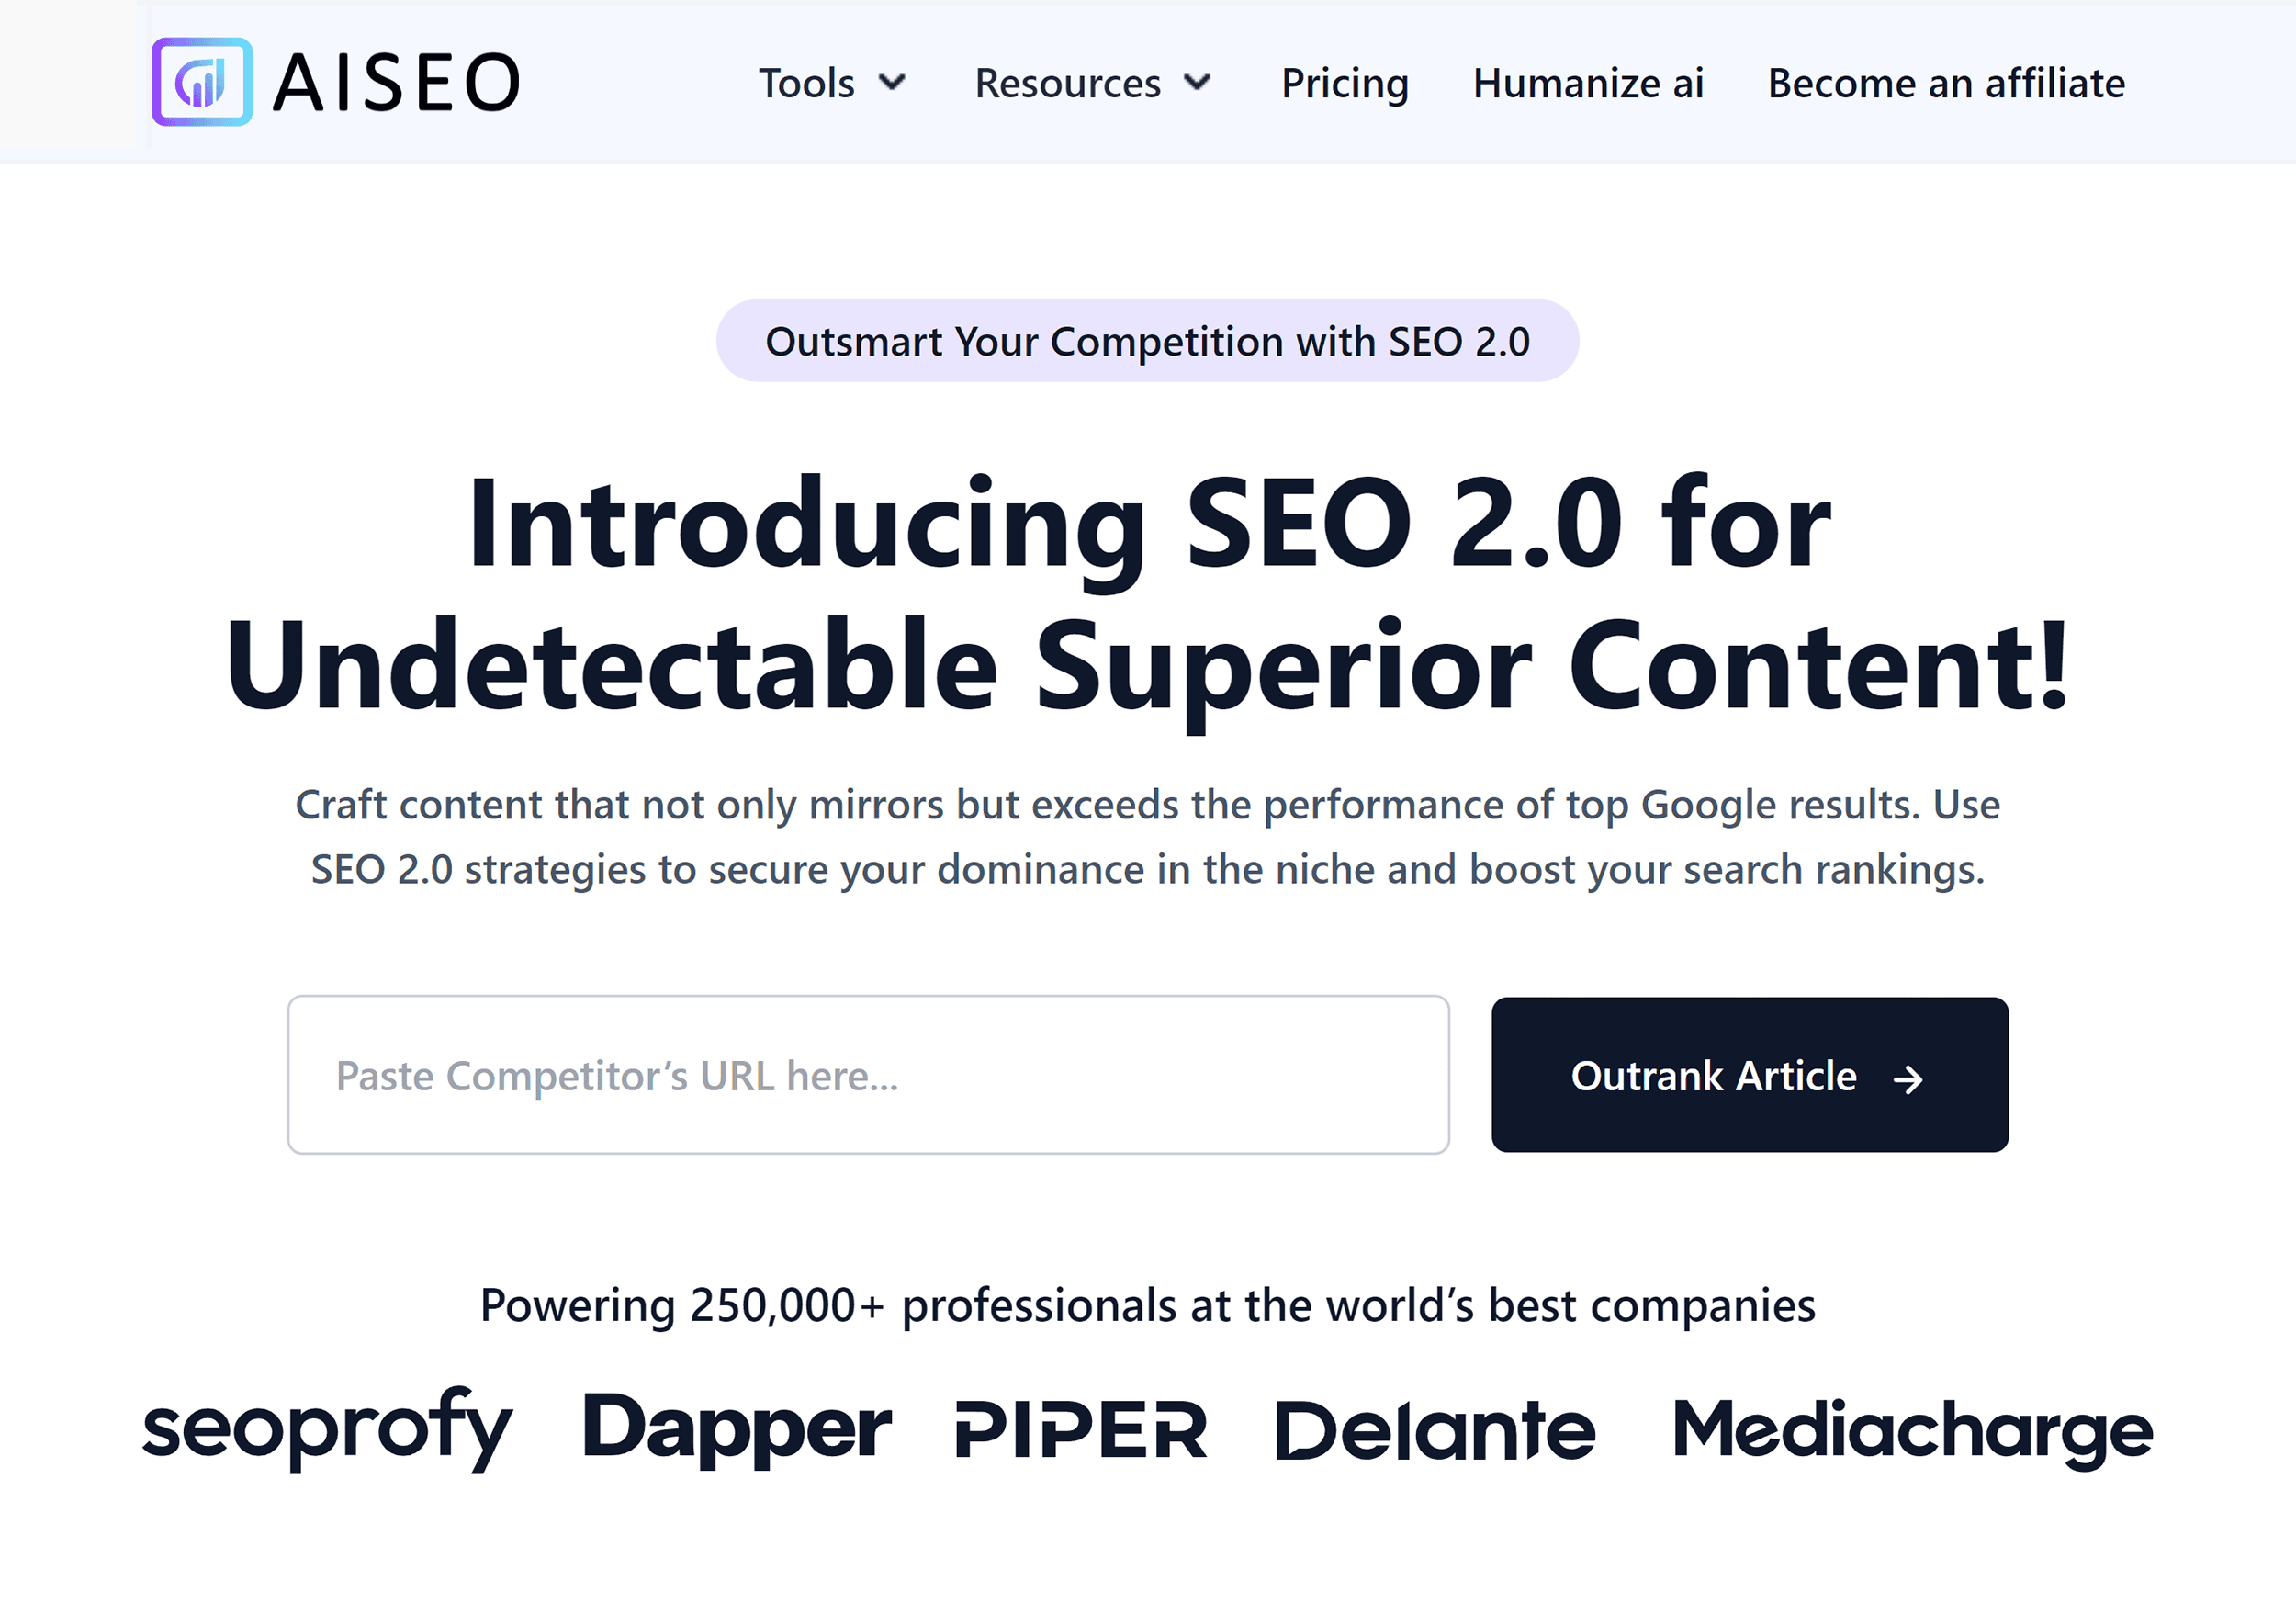Click the Craft content description text
The image size is (2296, 1603).
click(x=1148, y=835)
